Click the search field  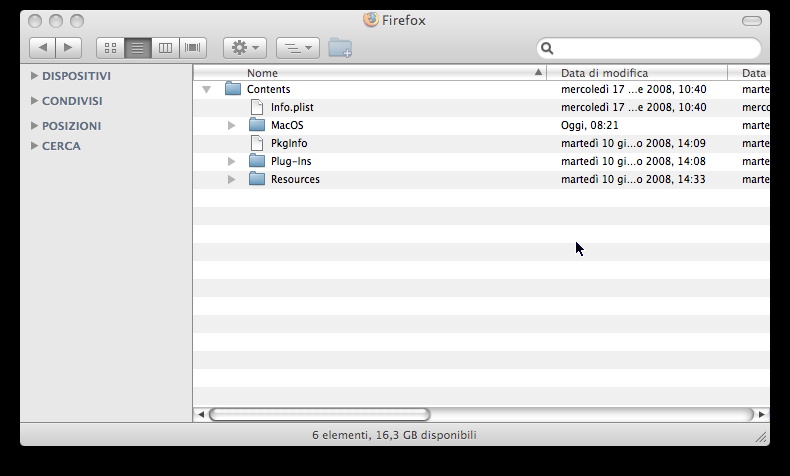click(x=649, y=48)
